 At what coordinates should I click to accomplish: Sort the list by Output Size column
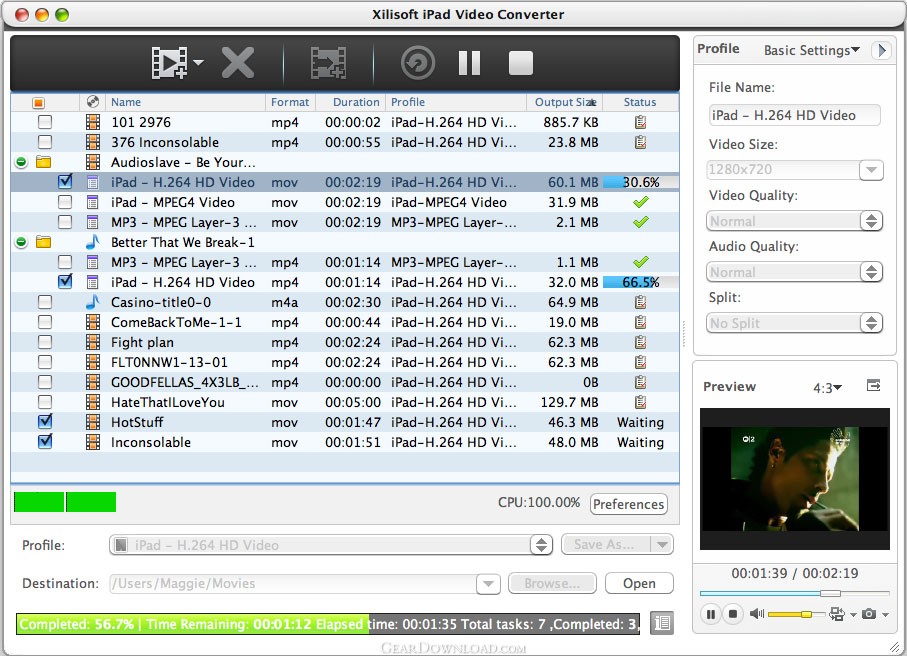[x=565, y=102]
